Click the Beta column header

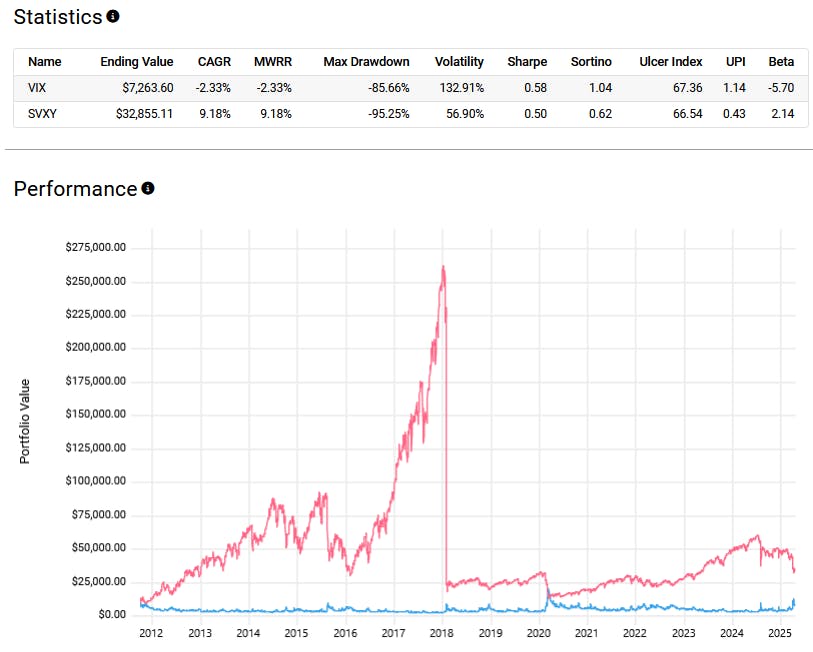coord(781,61)
